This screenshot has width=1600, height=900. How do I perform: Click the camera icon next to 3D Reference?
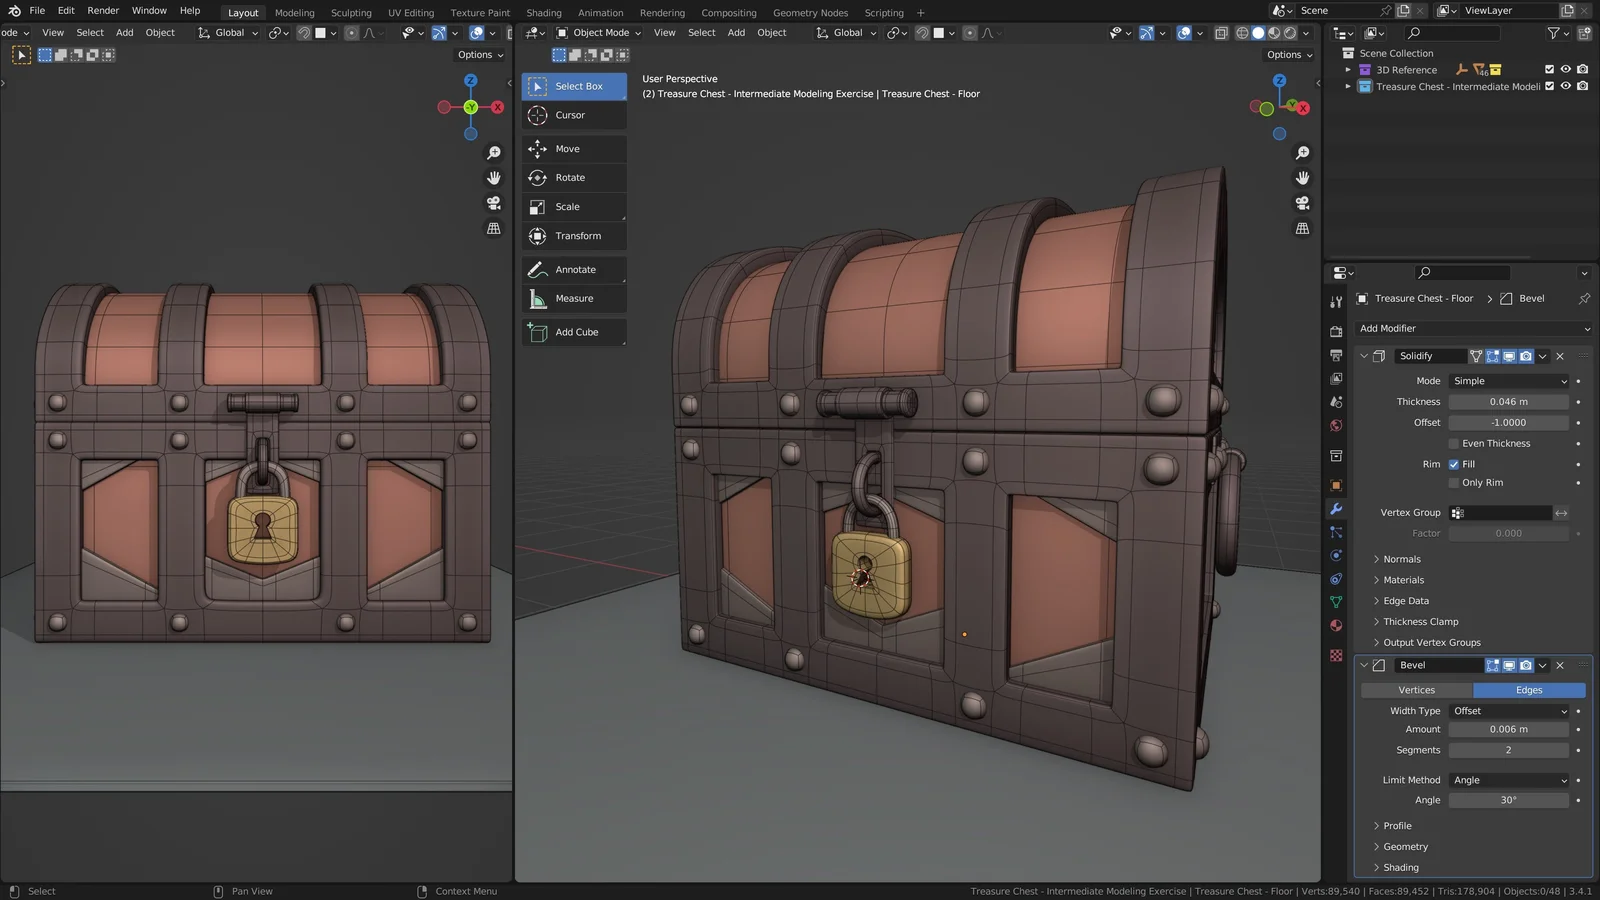[1582, 69]
